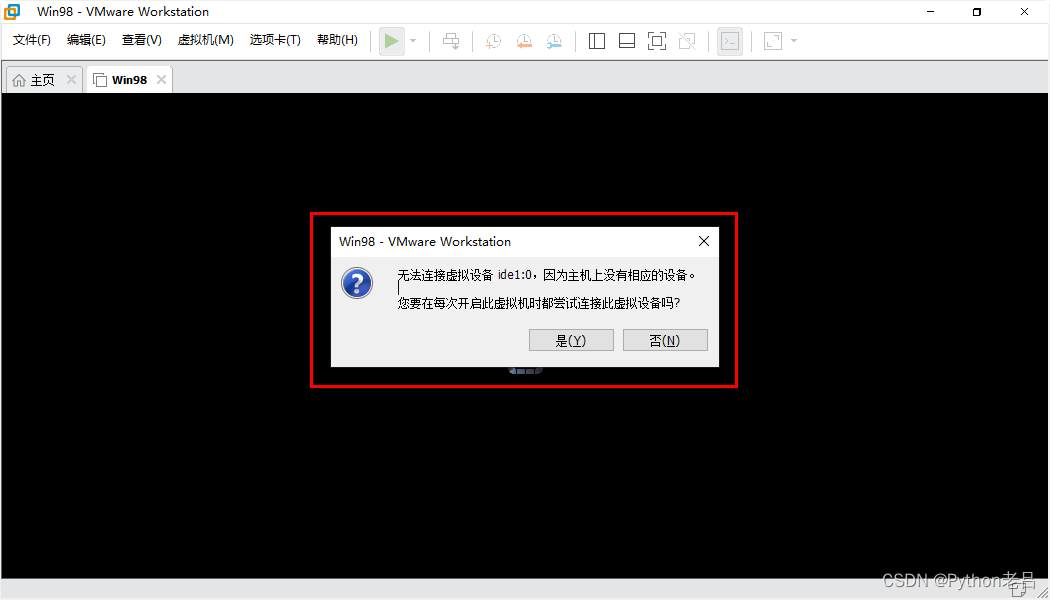The width and height of the screenshot is (1050, 600).
Task: Click the stretch guest display icon
Action: pos(773,42)
